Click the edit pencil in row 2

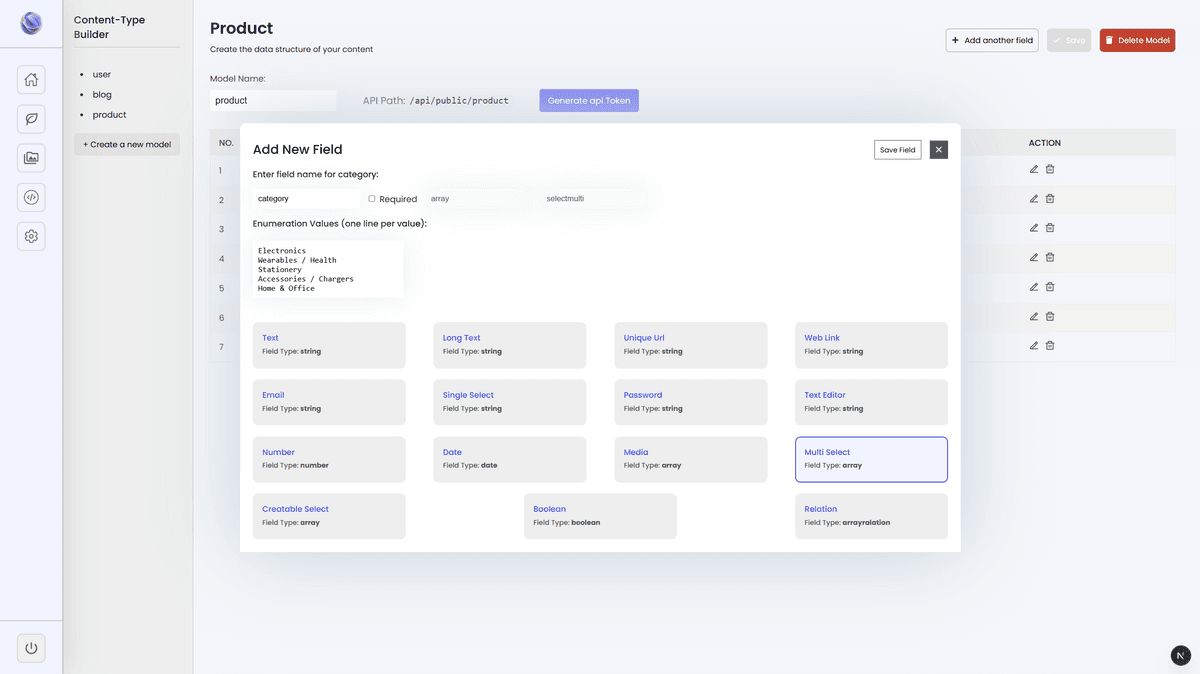pos(1034,199)
